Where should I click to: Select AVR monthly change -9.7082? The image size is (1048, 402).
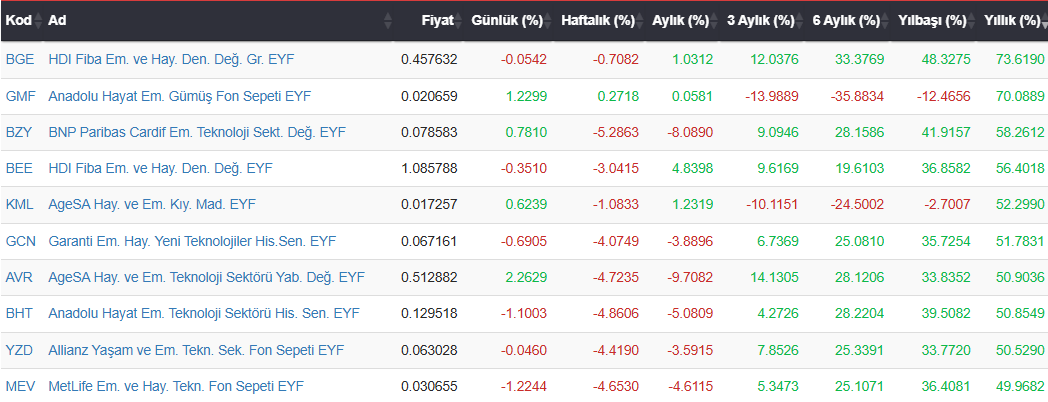click(690, 278)
